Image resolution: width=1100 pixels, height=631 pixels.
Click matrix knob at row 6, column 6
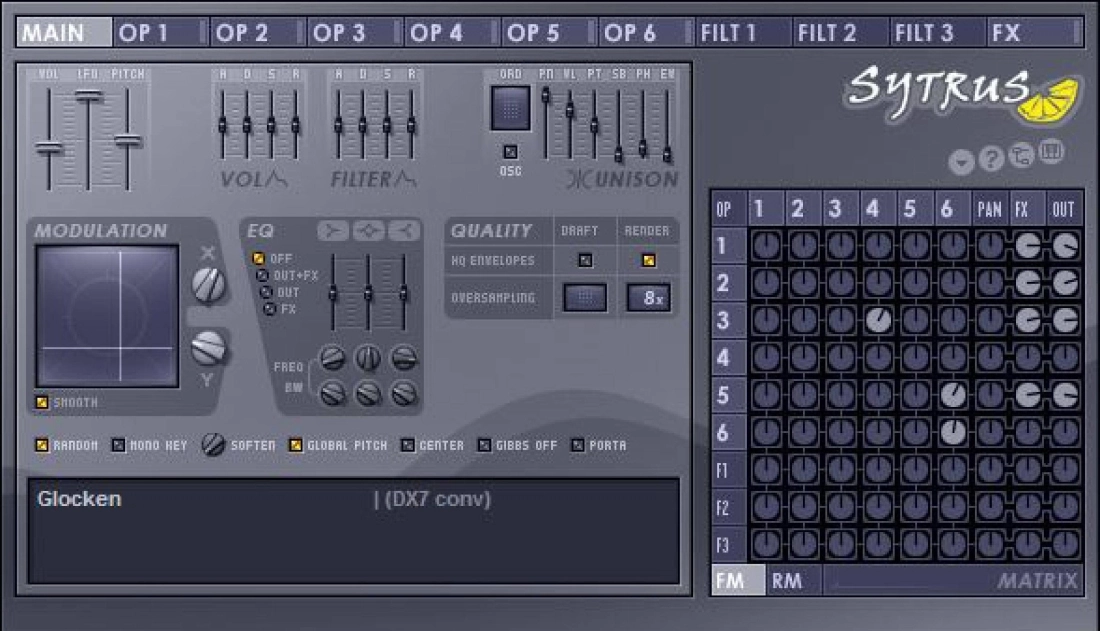[953, 432]
